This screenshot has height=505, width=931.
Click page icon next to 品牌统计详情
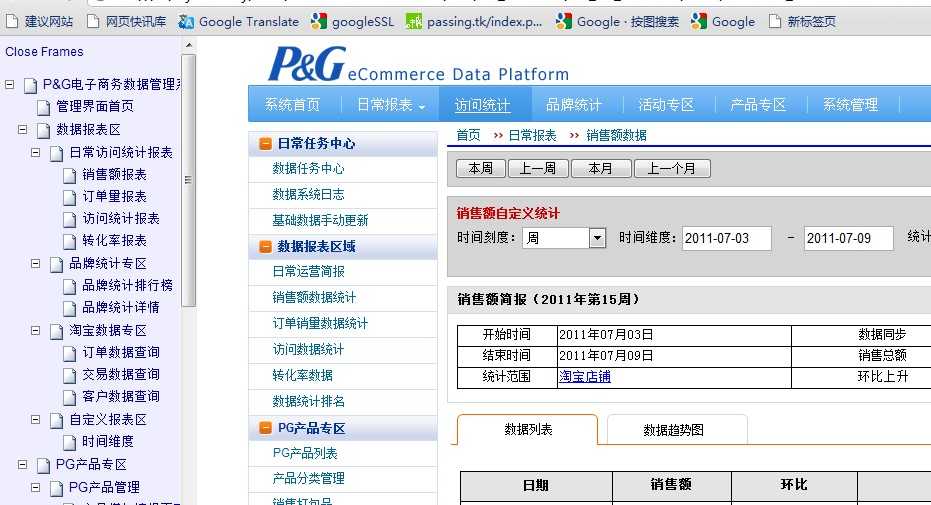point(69,309)
